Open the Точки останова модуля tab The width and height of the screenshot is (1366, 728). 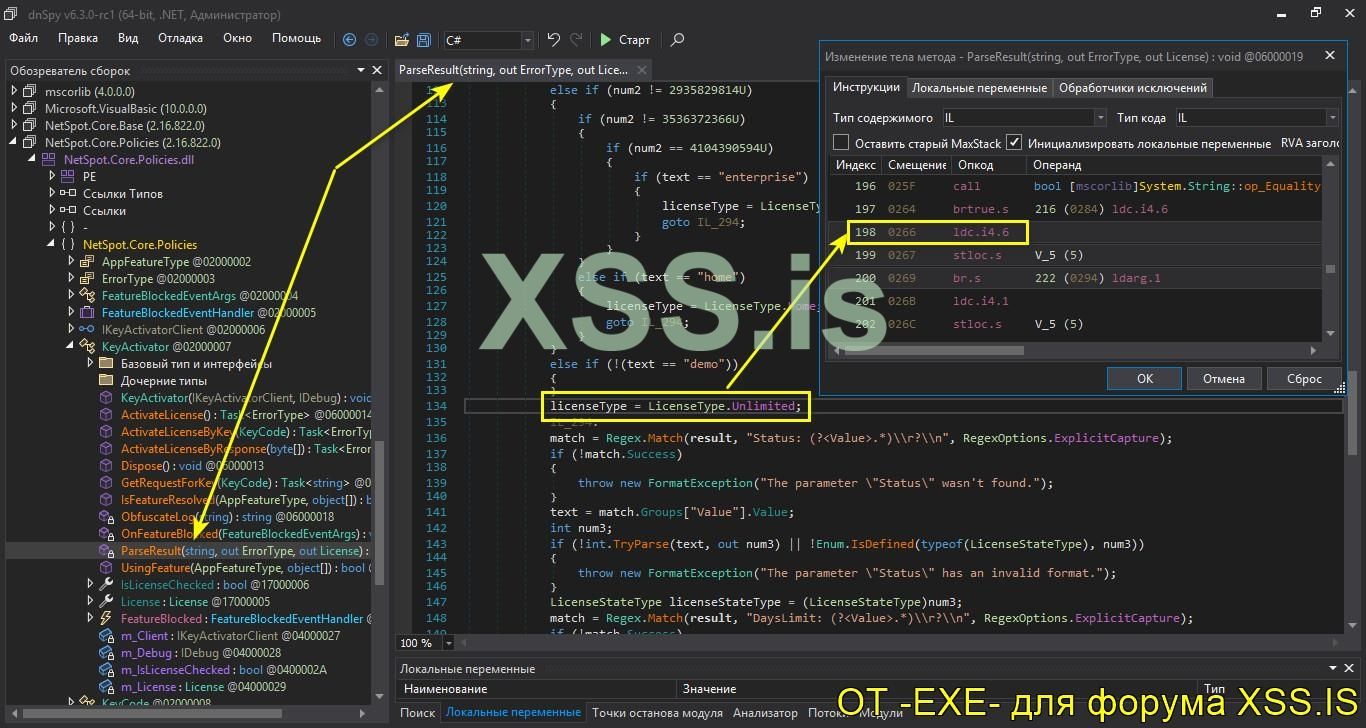coord(657,713)
